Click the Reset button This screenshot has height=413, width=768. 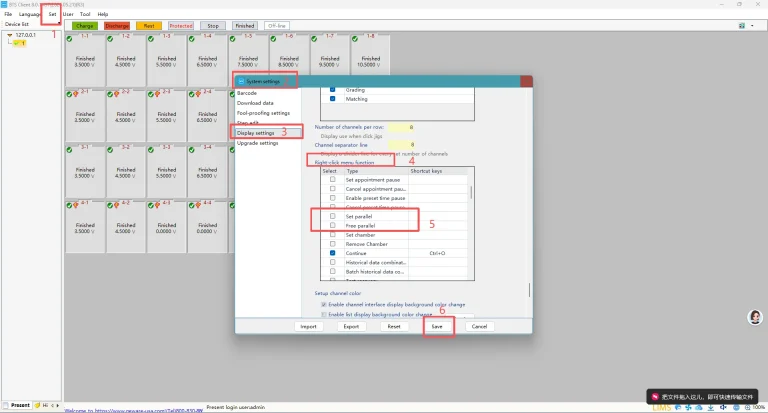[x=394, y=326]
